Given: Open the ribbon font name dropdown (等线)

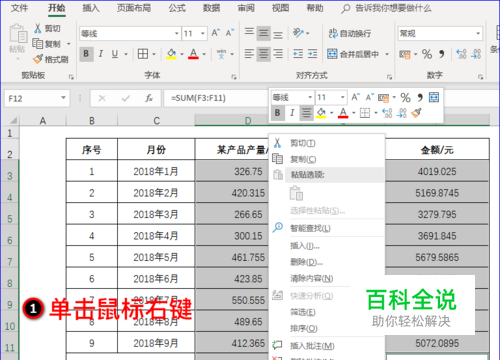Looking at the screenshot, I should click(x=177, y=33).
